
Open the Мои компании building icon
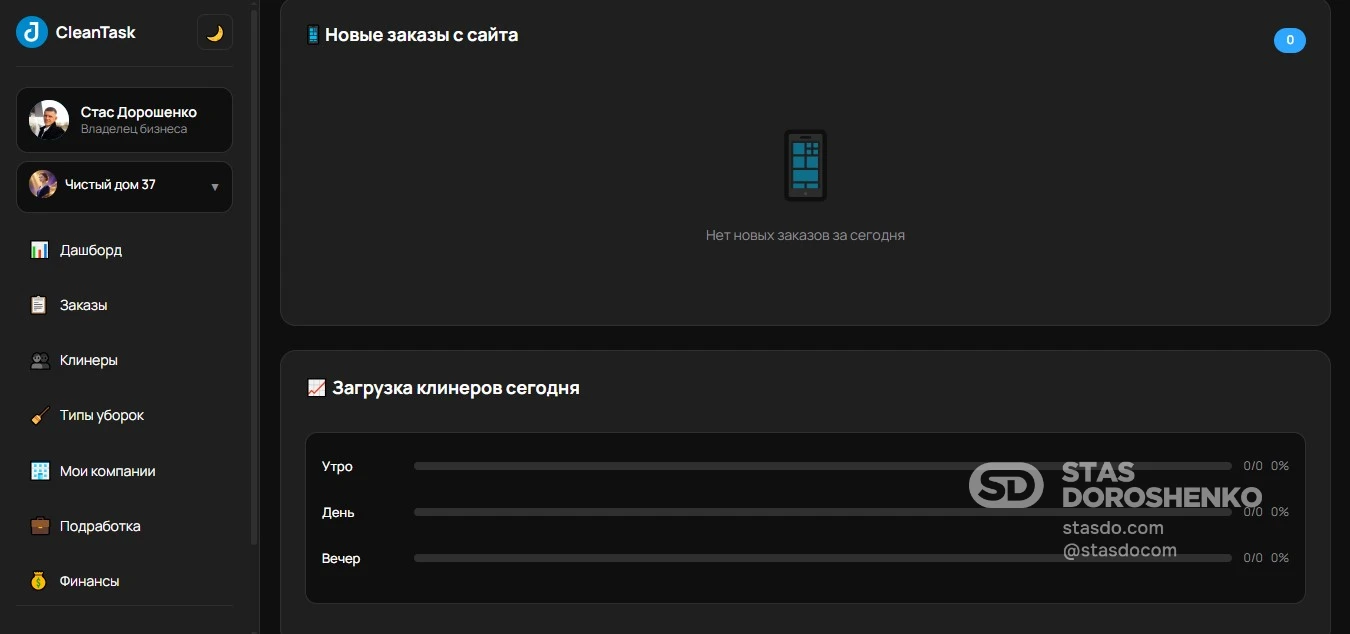(39, 470)
